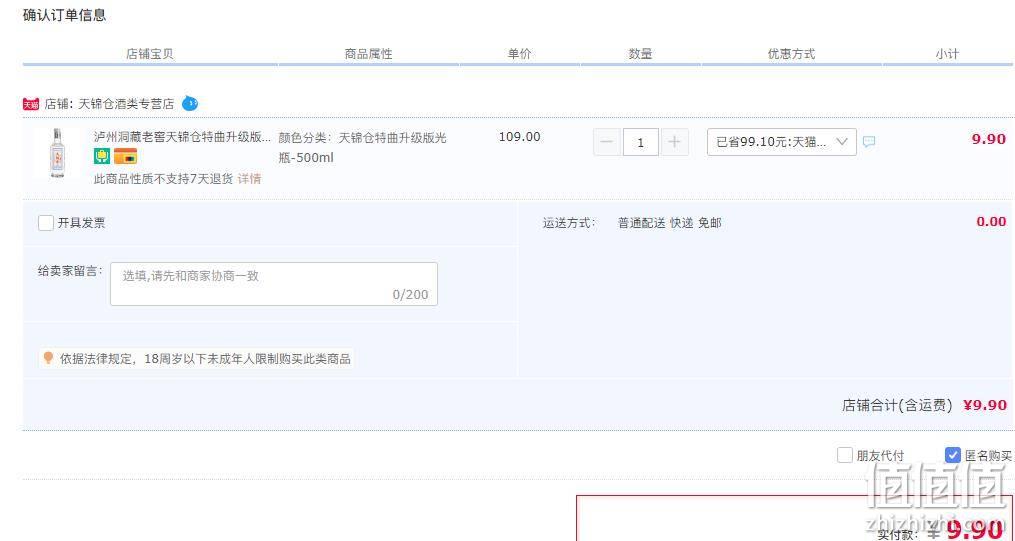Click the 确认订单信息 heading

click(64, 16)
